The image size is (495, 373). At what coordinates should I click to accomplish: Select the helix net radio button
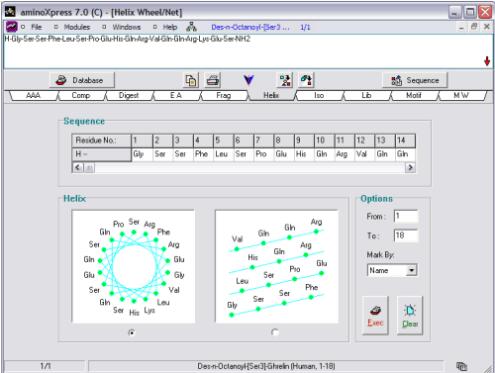tap(275, 332)
